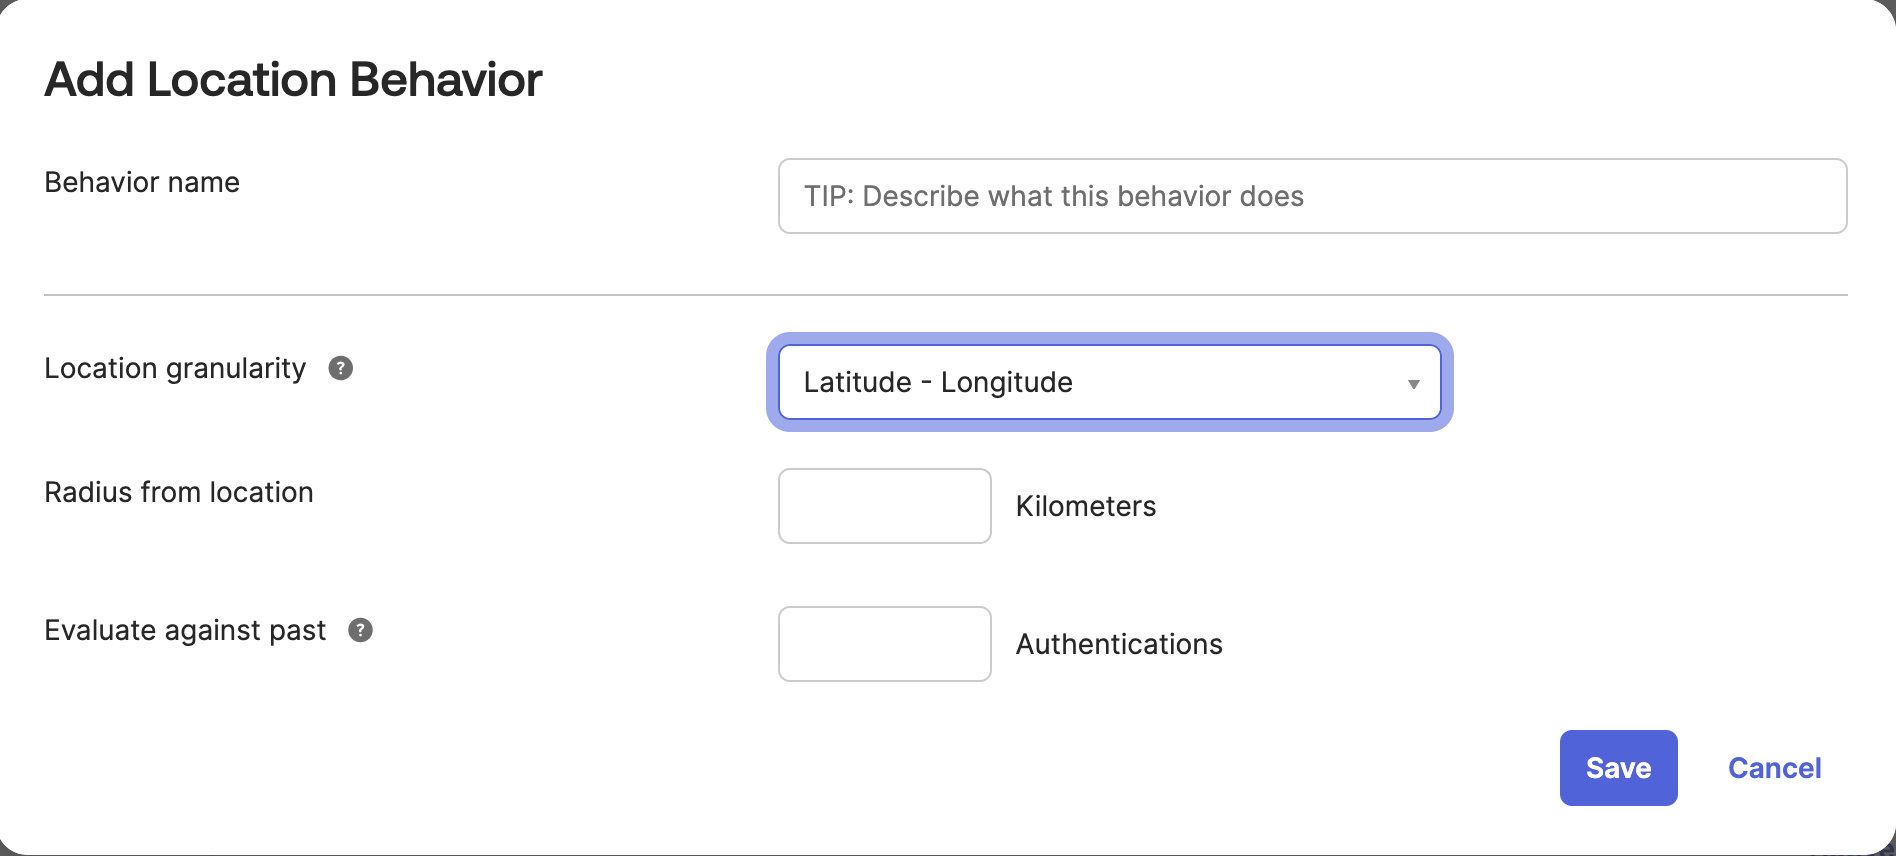The image size is (1896, 856).
Task: Click the Behavior name field label
Action: (141, 182)
